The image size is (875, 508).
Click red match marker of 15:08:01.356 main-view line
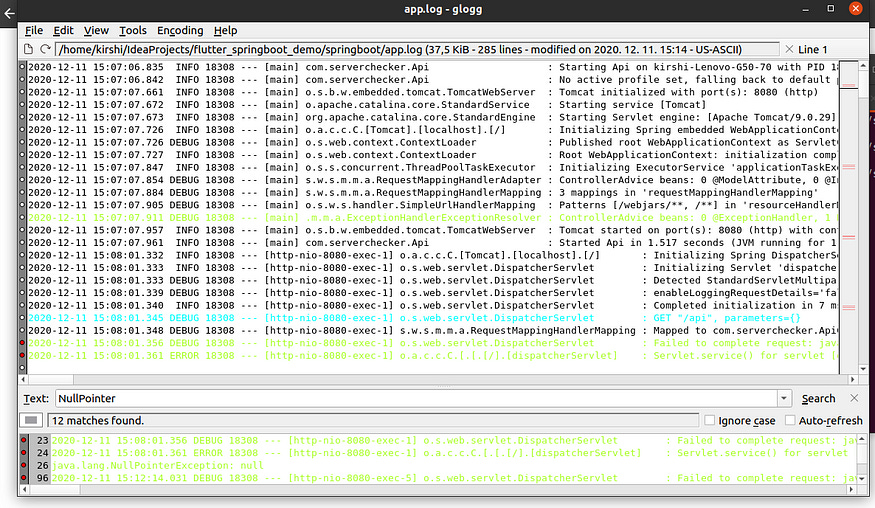(x=22, y=343)
